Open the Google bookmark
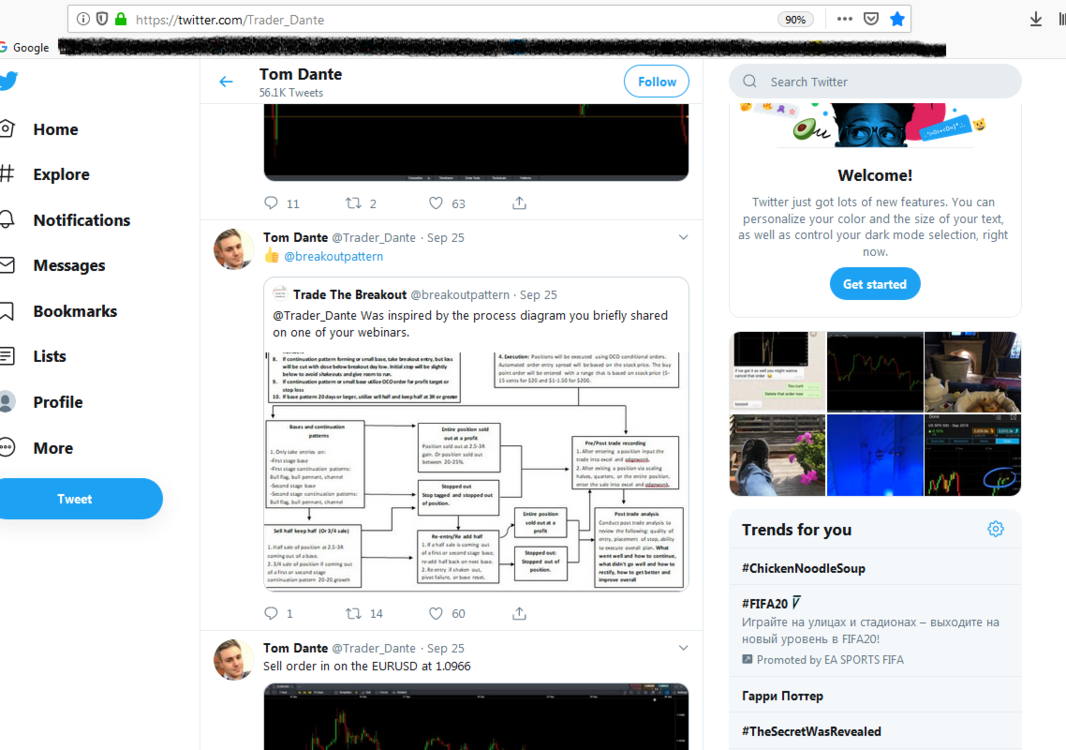 [24, 48]
